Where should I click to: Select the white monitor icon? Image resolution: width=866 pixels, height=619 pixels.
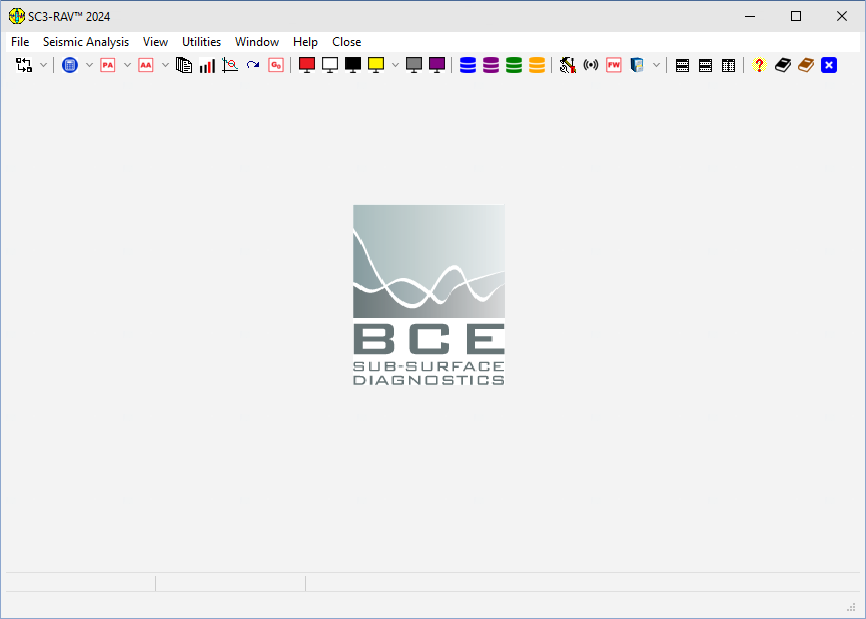coord(330,65)
